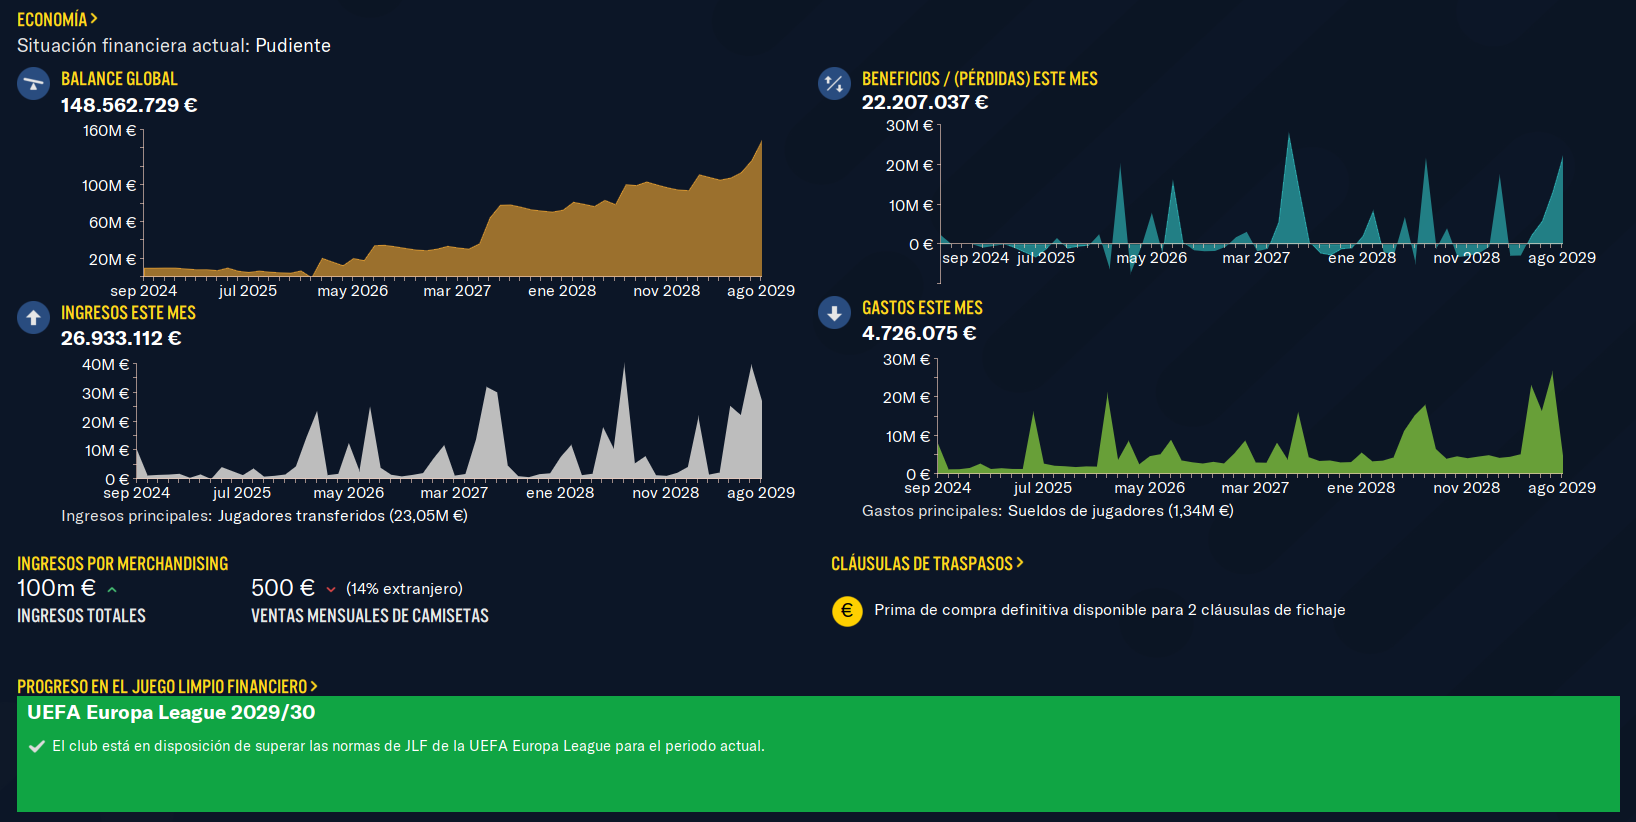Click the red down arrow beside 500 €
This screenshot has height=822, width=1636.
point(331,590)
